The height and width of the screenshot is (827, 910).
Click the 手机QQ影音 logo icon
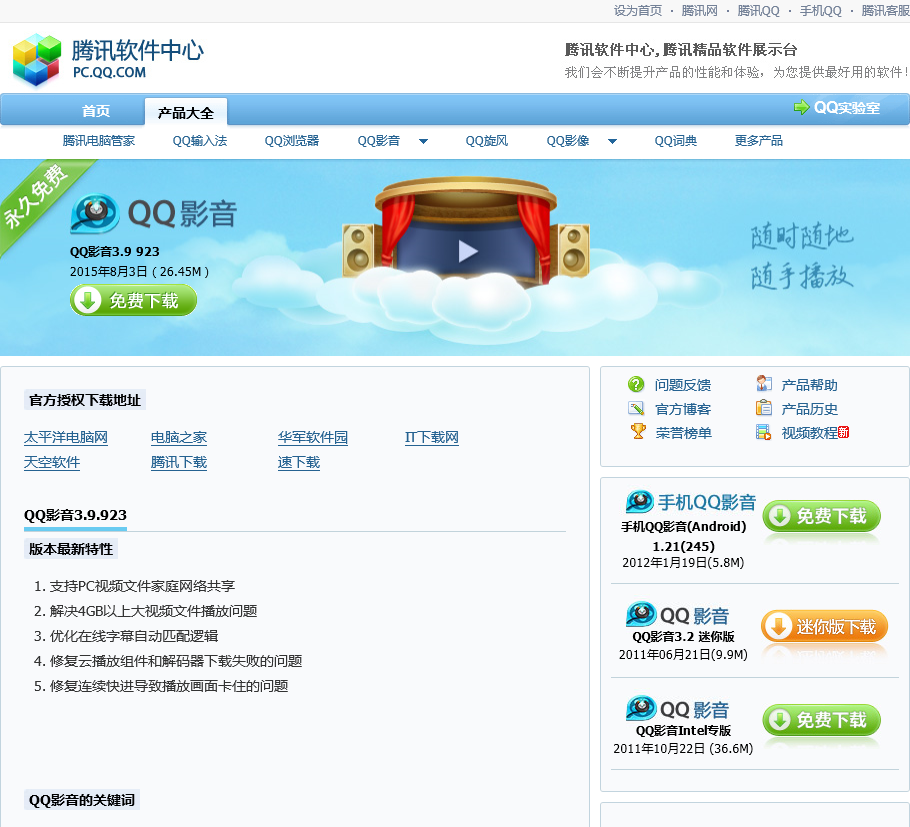coord(640,501)
